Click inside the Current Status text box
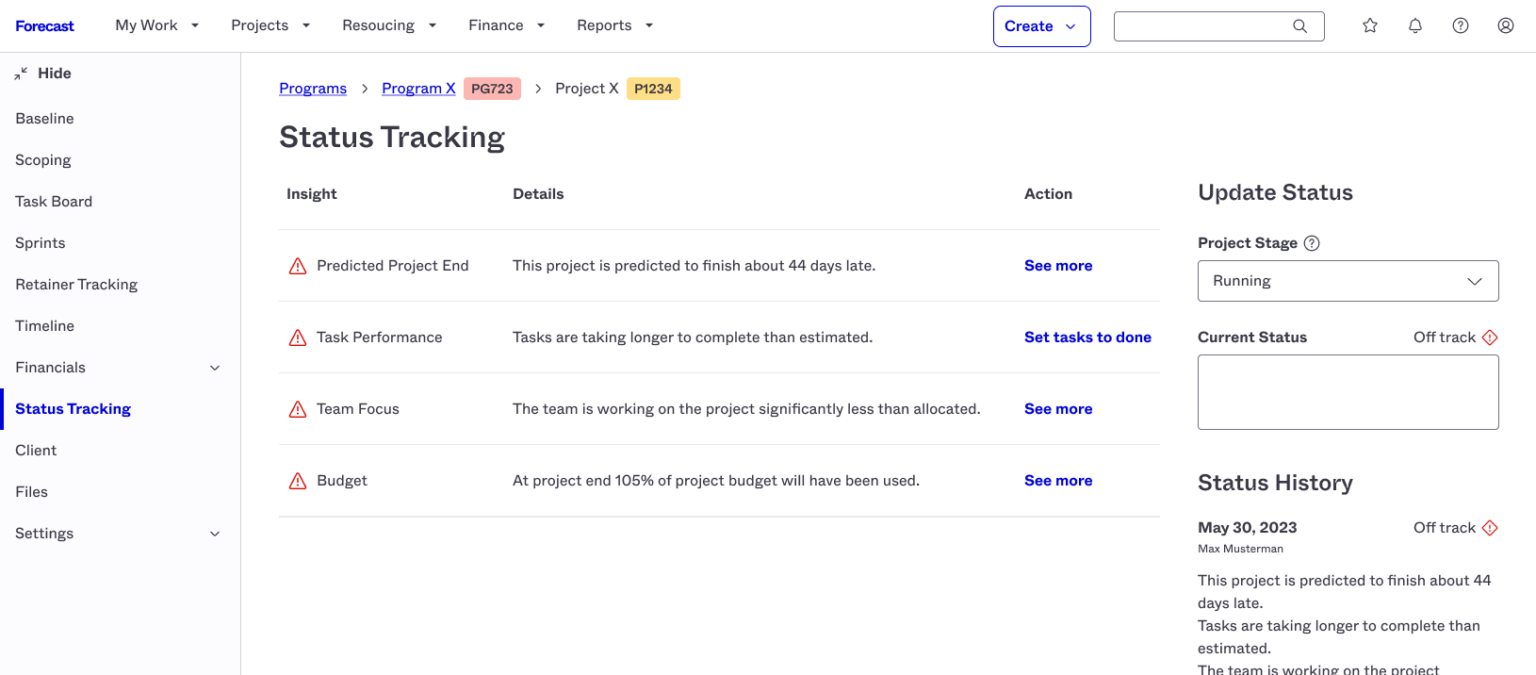The width and height of the screenshot is (1536, 675). point(1347,391)
